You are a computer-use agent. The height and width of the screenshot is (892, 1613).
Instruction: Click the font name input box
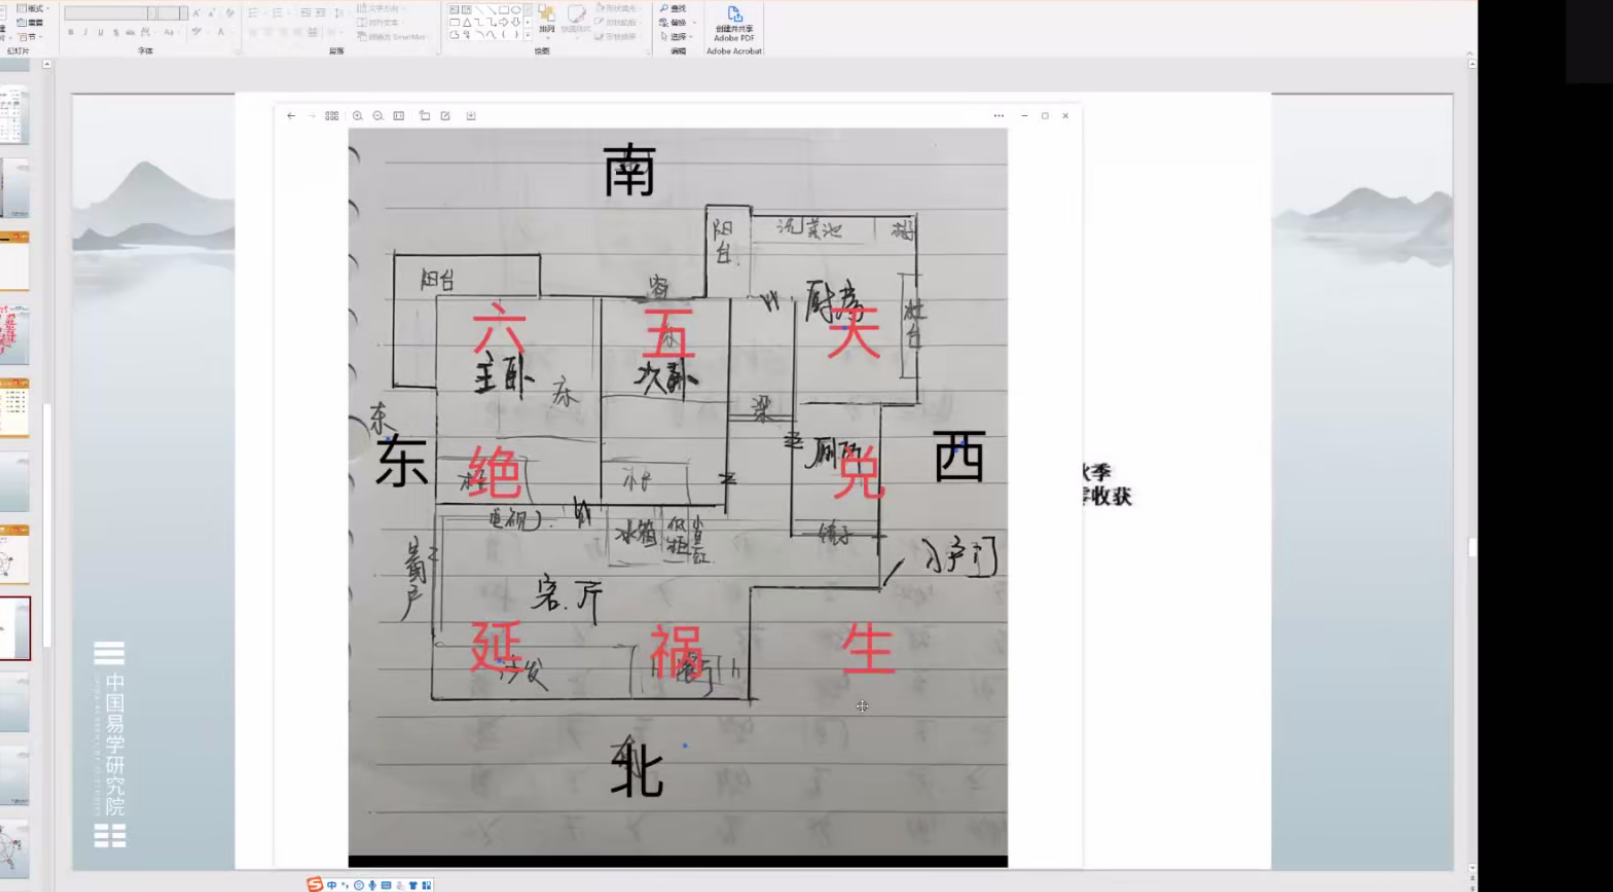click(106, 13)
